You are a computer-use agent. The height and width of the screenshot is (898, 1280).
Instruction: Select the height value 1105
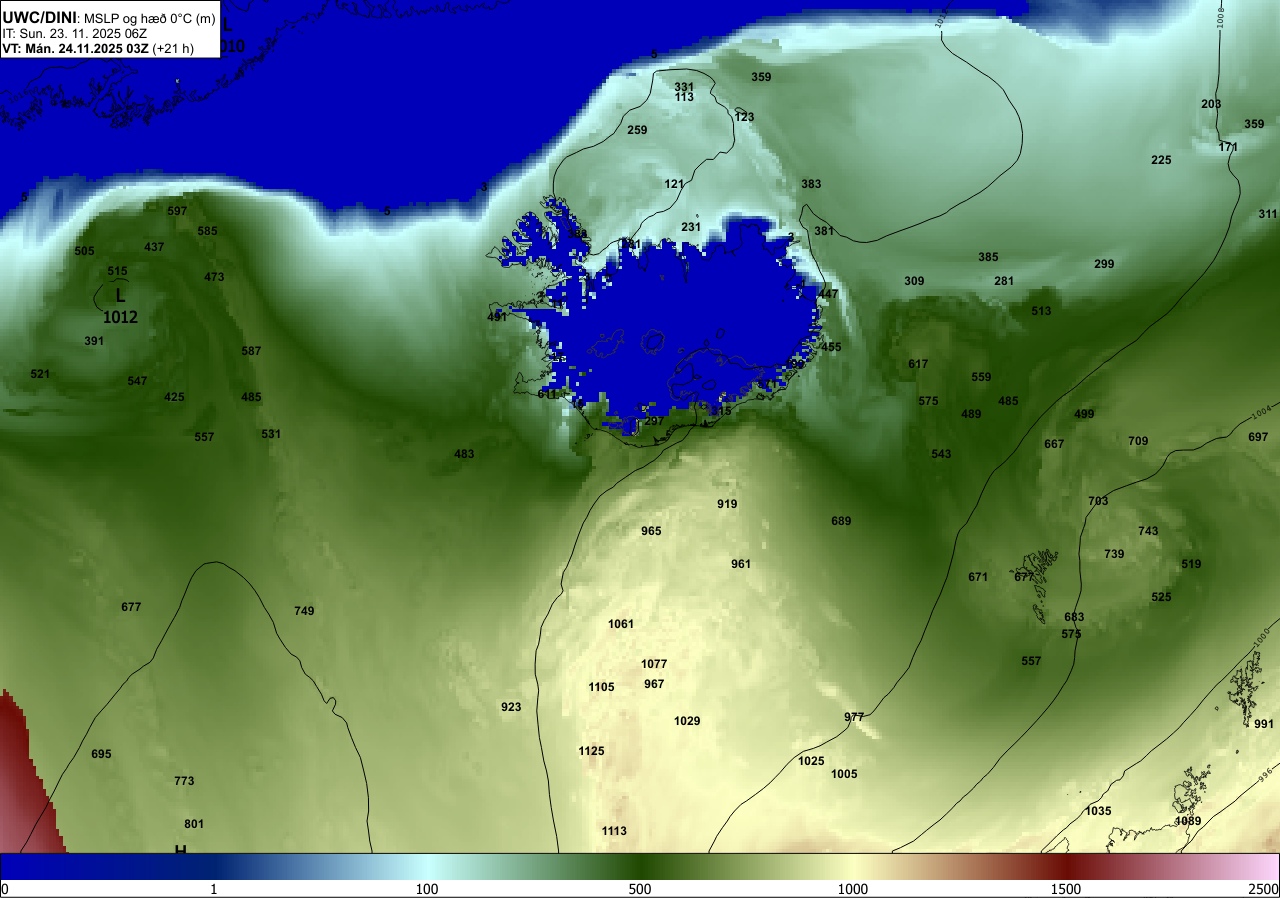coord(602,687)
